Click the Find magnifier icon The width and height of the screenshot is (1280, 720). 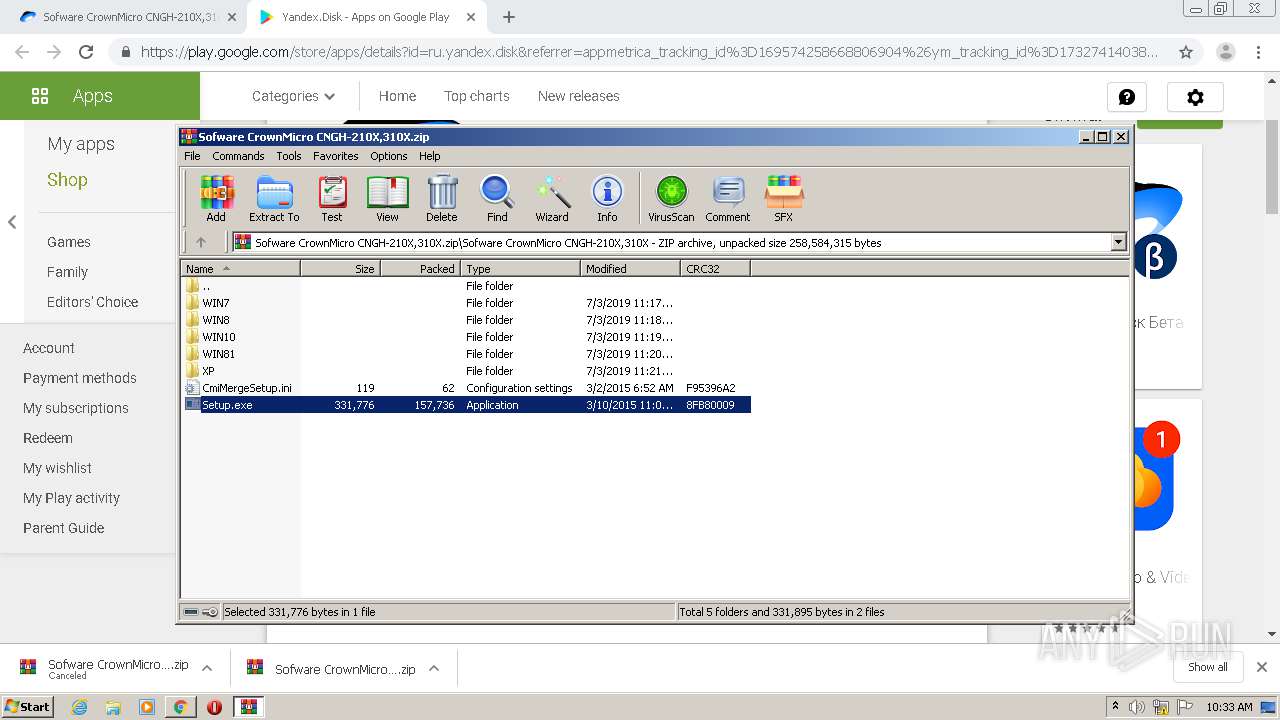pyautogui.click(x=497, y=198)
